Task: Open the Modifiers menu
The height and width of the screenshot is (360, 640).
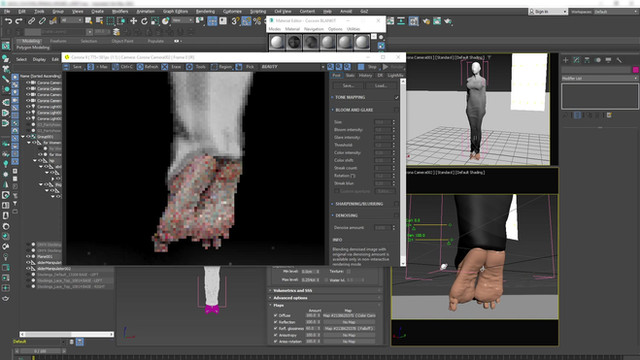Action: tap(120, 11)
